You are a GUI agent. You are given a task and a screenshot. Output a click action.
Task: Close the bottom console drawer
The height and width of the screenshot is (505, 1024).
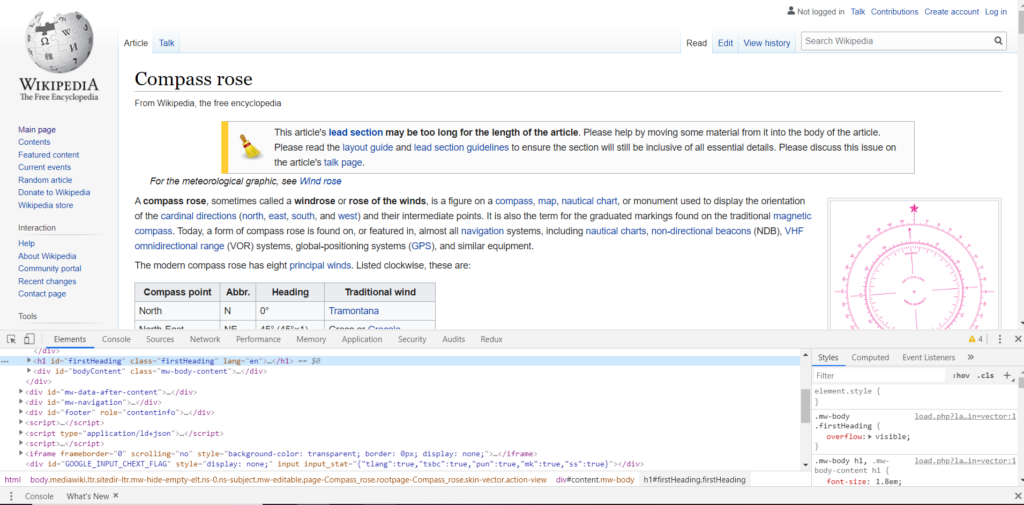point(1017,496)
